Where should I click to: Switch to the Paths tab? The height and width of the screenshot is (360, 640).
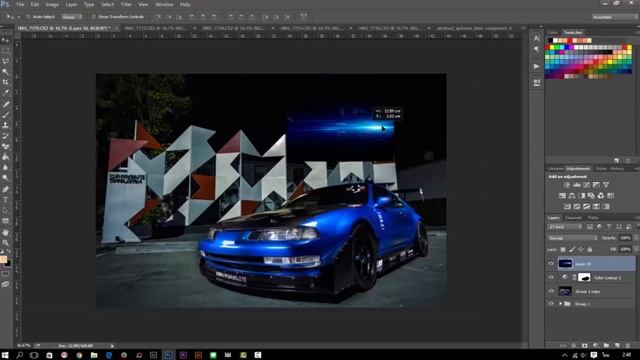coord(593,218)
